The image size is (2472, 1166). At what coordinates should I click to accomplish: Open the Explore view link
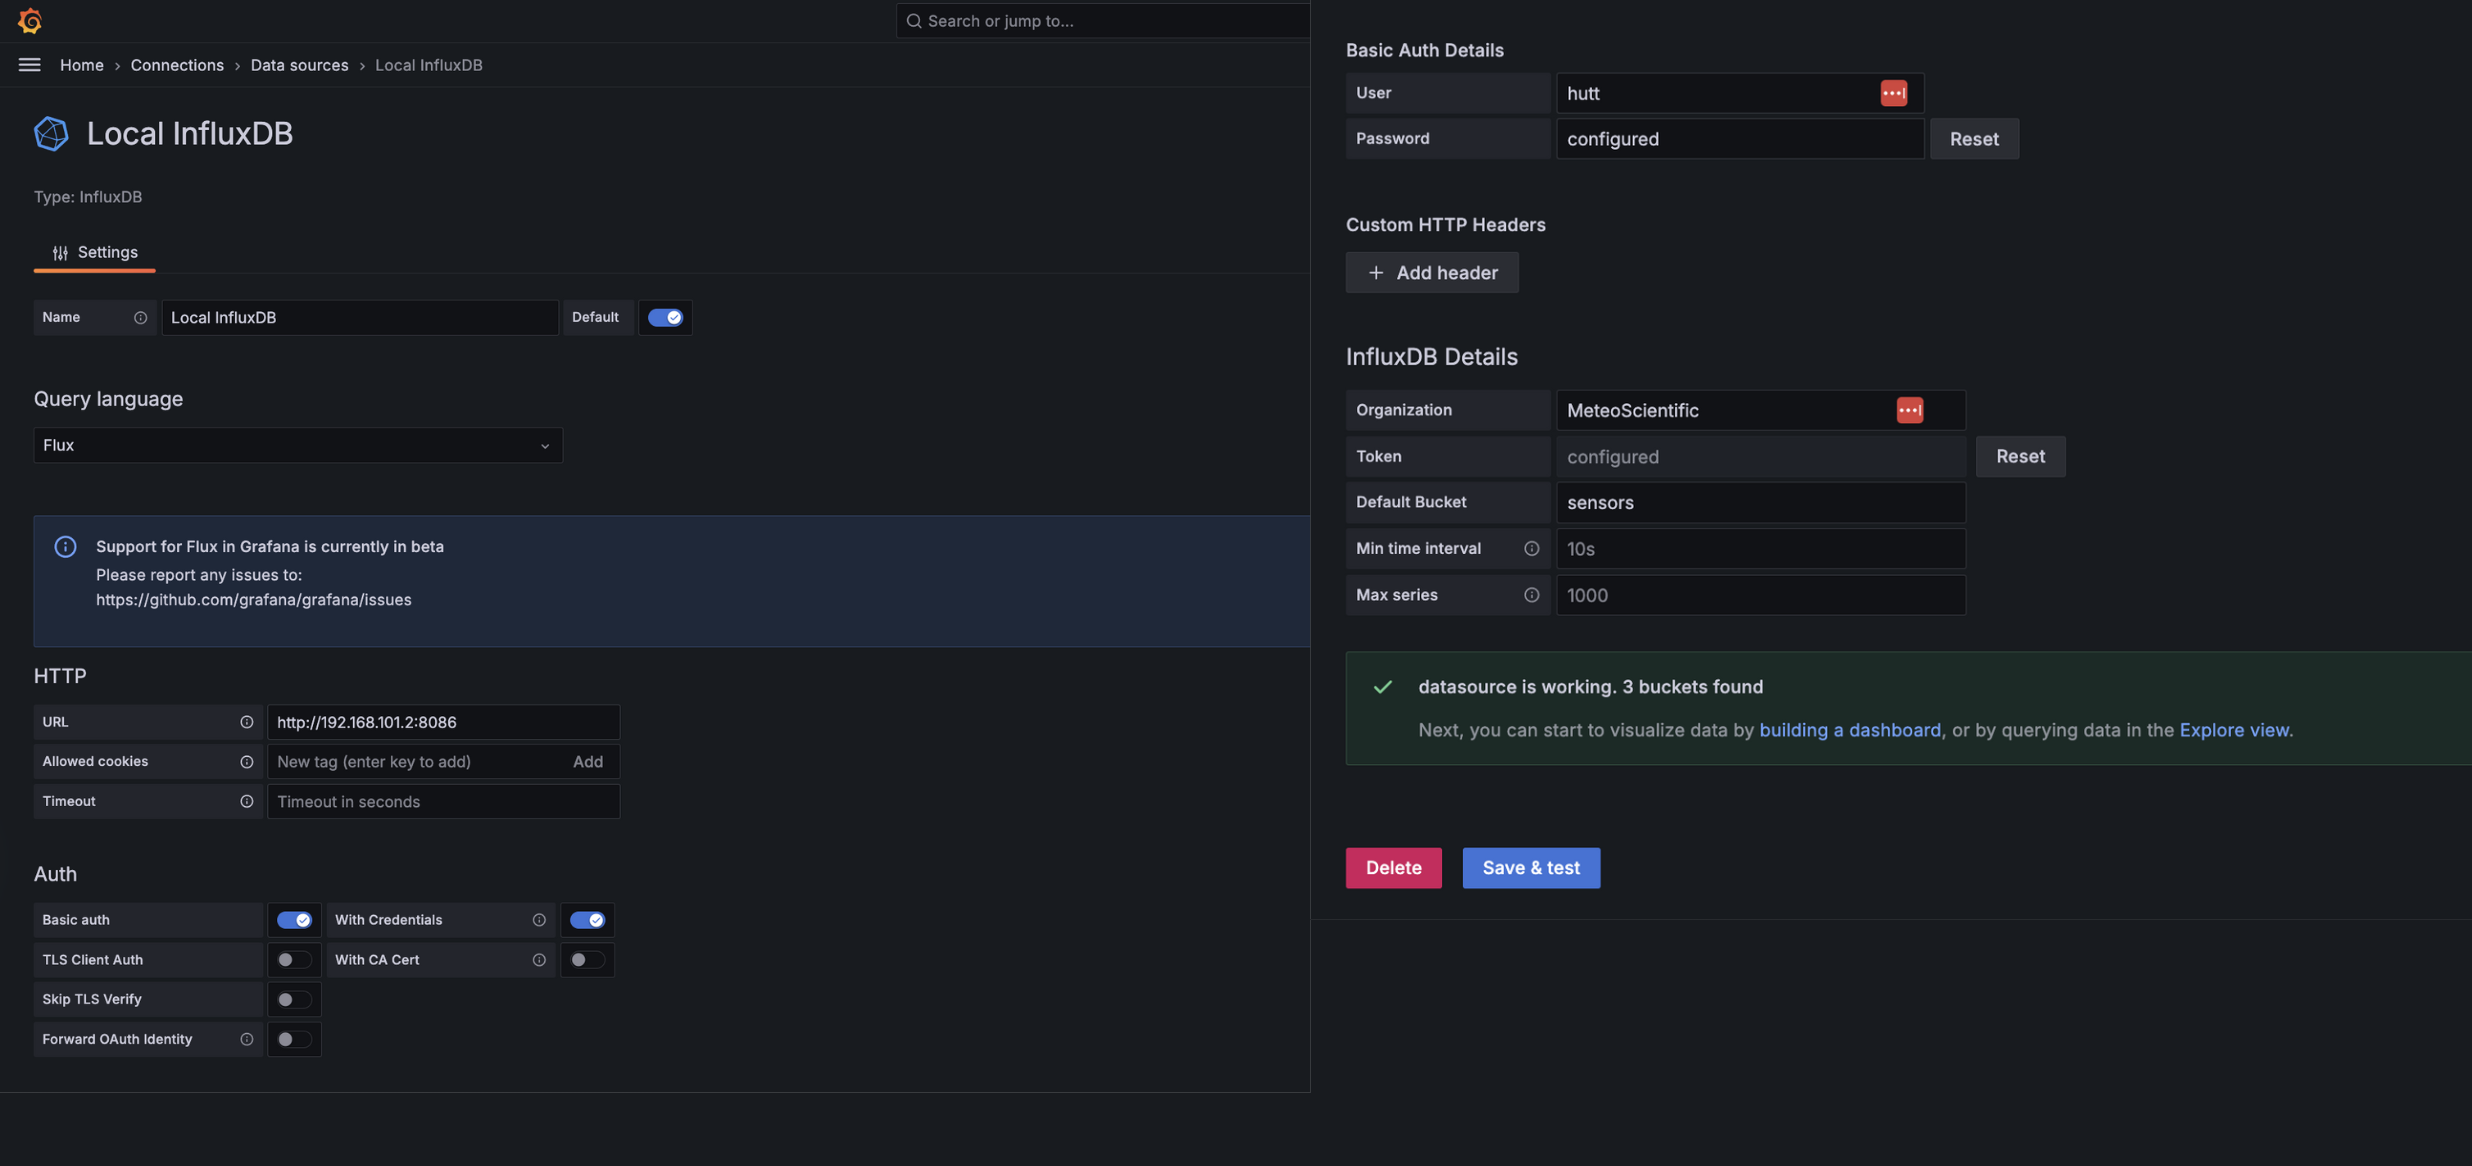click(x=2234, y=730)
